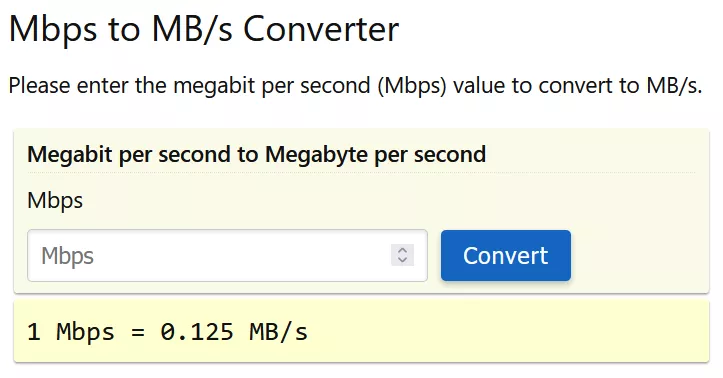Viewport: 723px width, 378px height.
Task: Select the Mbps label above the input
Action: 55,201
